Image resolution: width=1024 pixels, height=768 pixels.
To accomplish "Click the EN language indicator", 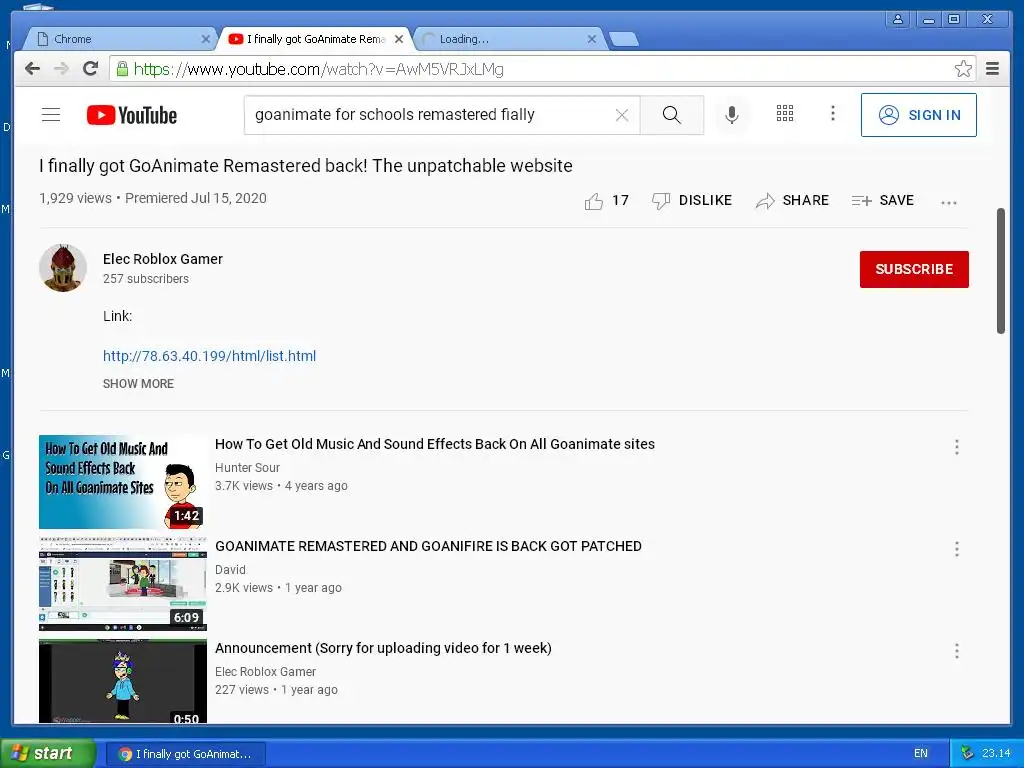I will click(921, 754).
